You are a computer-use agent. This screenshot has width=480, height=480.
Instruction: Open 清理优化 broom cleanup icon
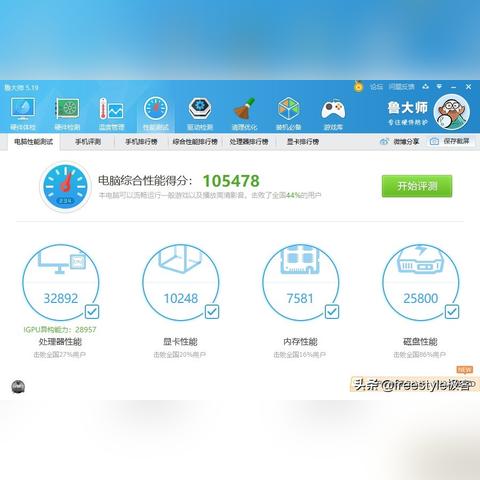(244, 113)
